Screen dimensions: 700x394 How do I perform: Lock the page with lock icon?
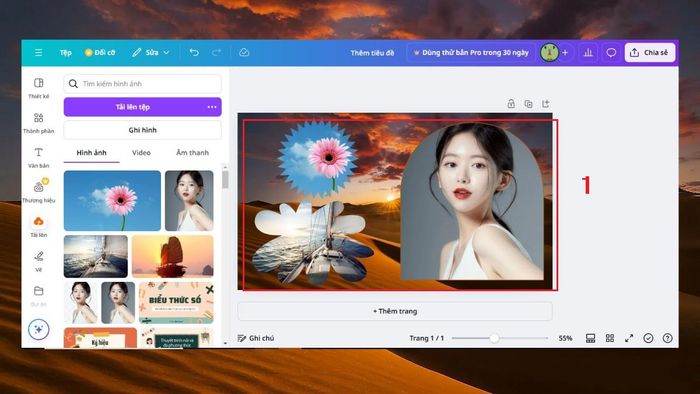pos(511,104)
